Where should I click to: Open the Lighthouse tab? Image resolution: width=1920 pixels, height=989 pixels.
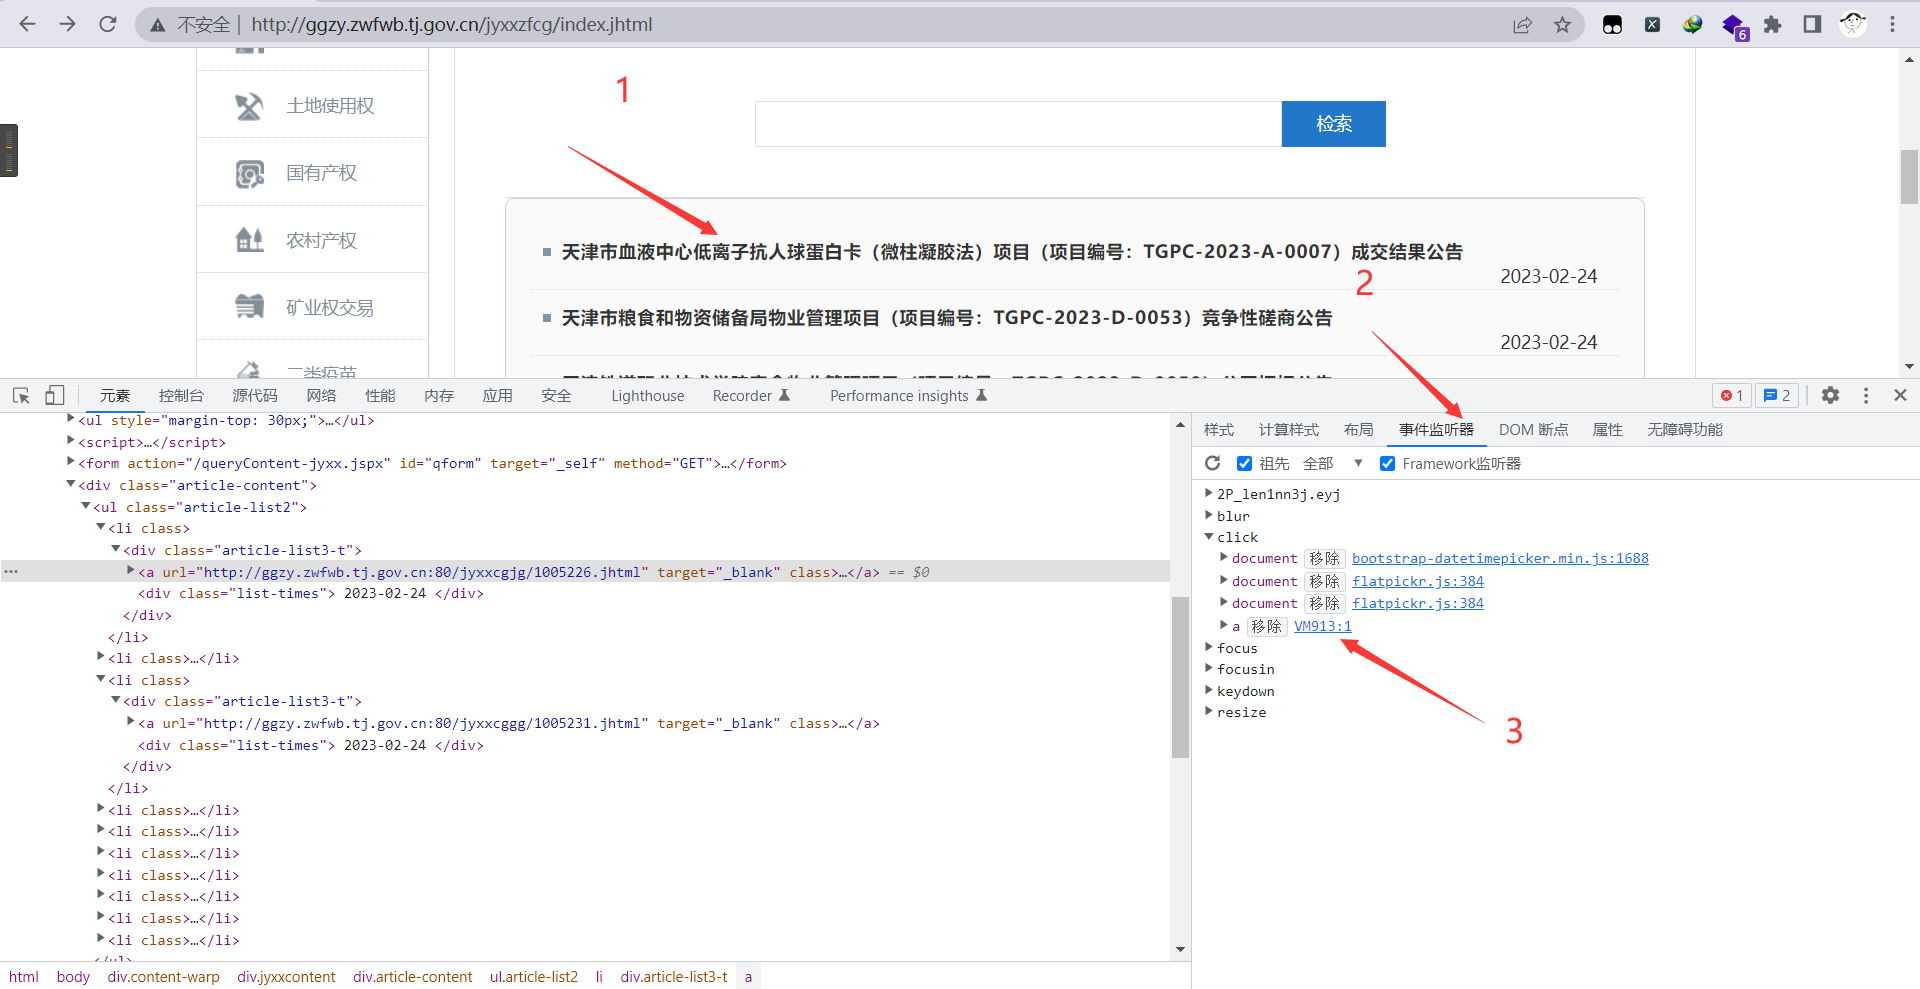click(648, 396)
